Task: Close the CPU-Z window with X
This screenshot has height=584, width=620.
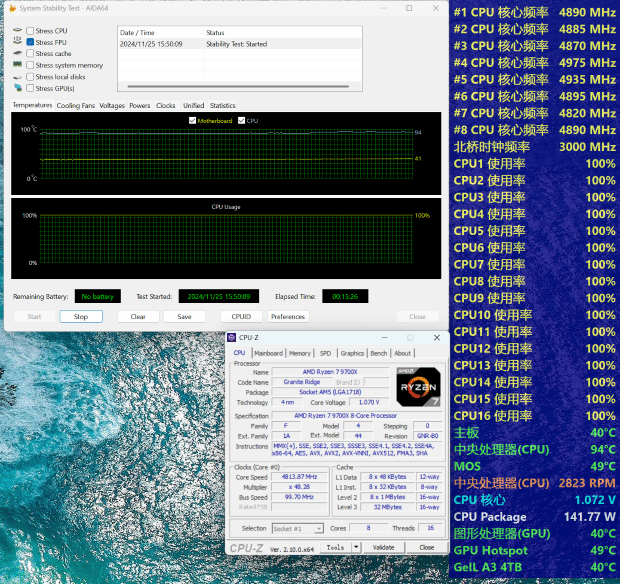Action: tap(437, 337)
